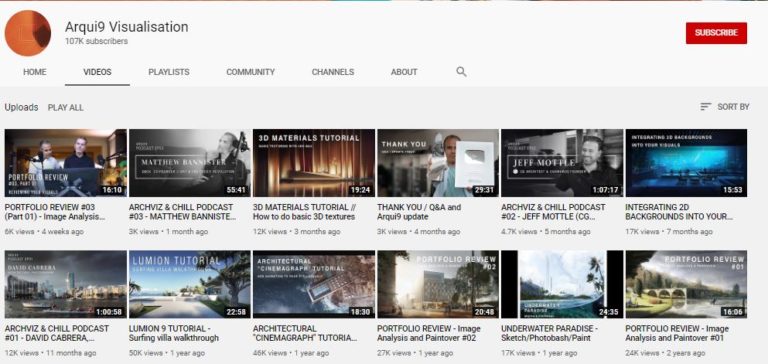Click '17K views • 7 months ago' text
Viewport: 768px width, 364px height.
(x=669, y=231)
